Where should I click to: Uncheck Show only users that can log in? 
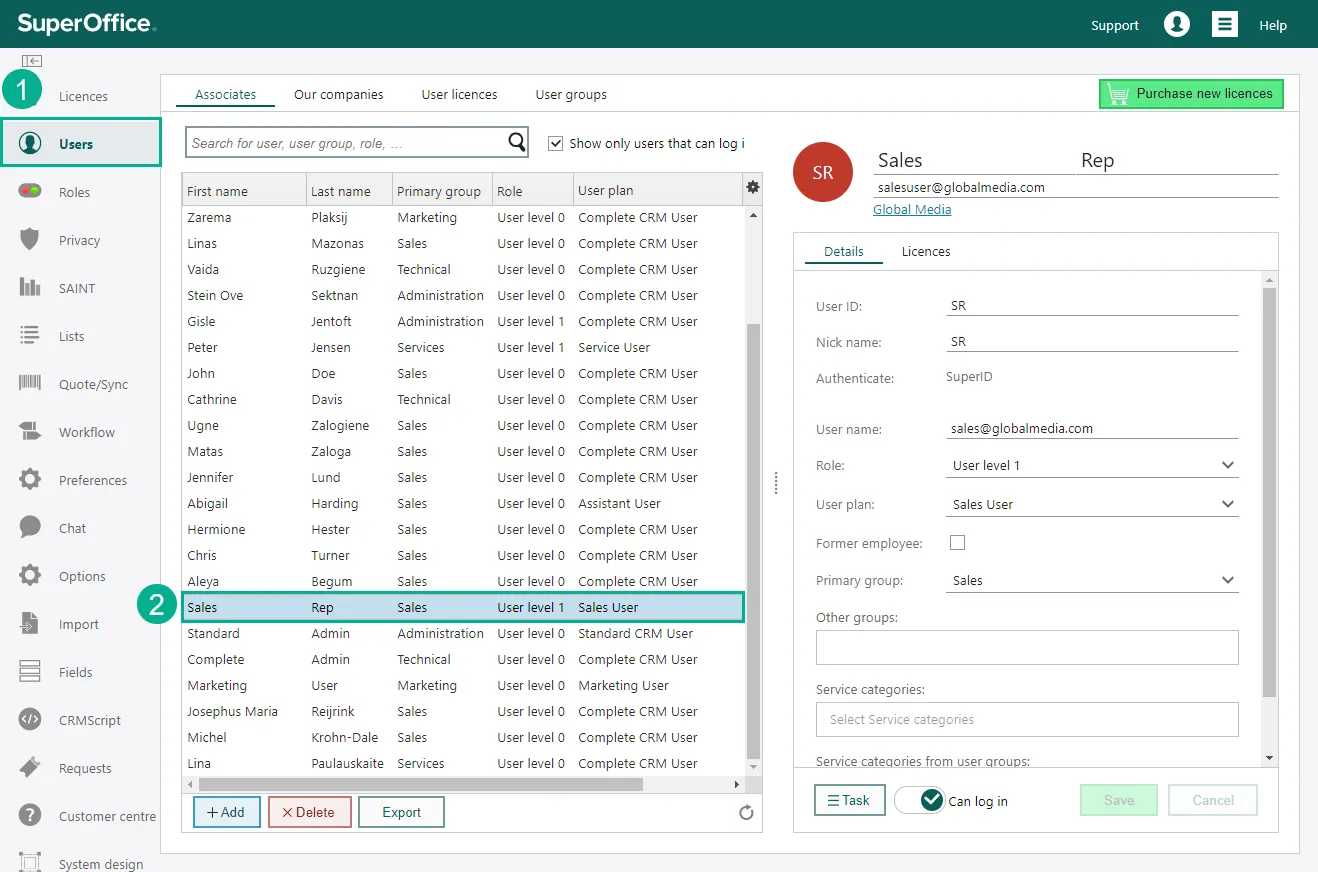click(556, 144)
